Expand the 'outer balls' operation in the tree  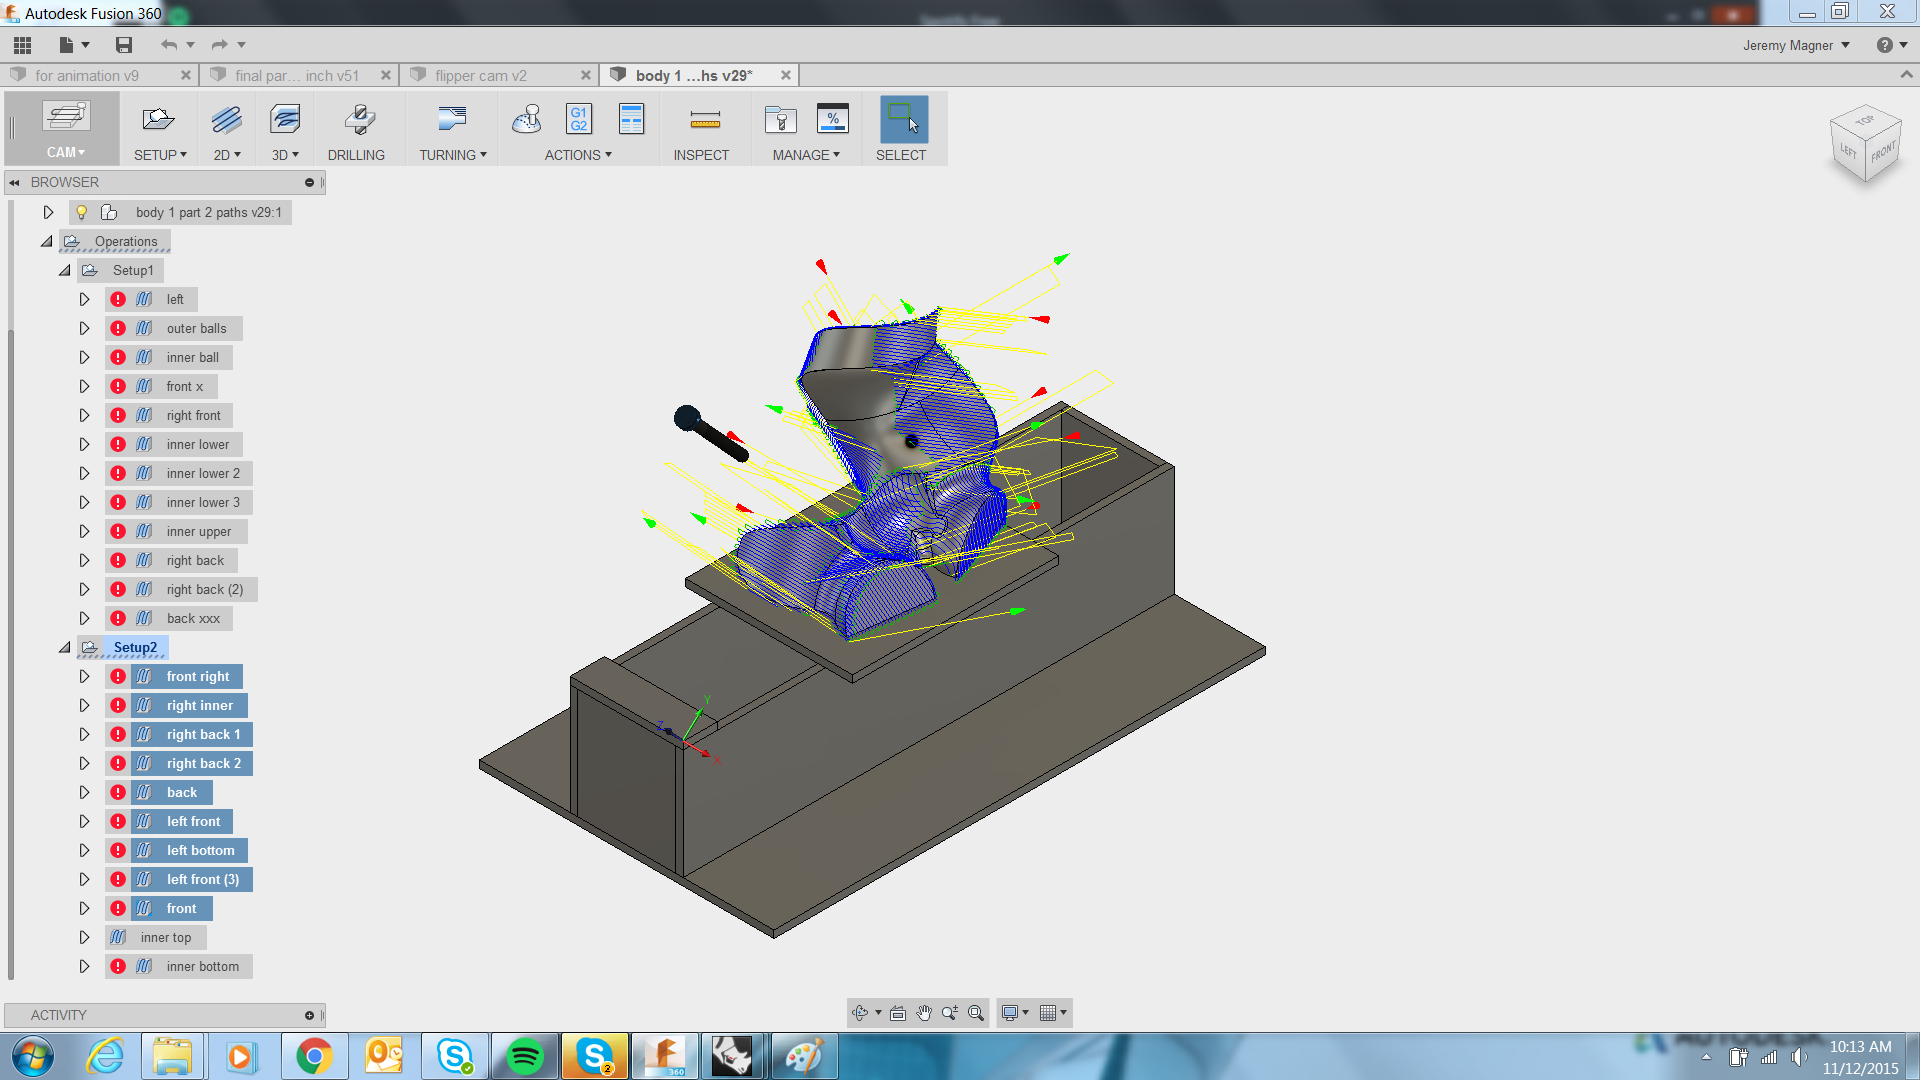point(84,328)
